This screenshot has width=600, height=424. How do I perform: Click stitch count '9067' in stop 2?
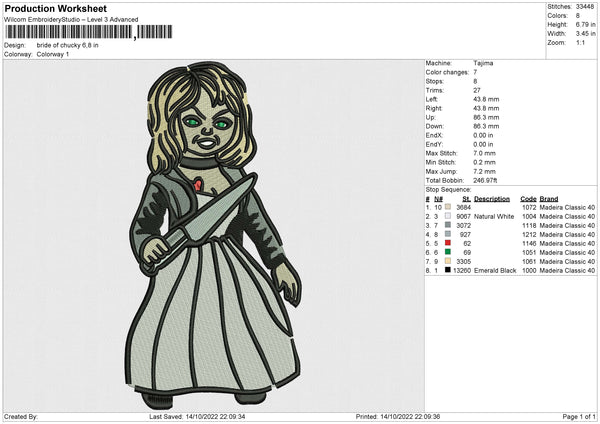(463, 216)
